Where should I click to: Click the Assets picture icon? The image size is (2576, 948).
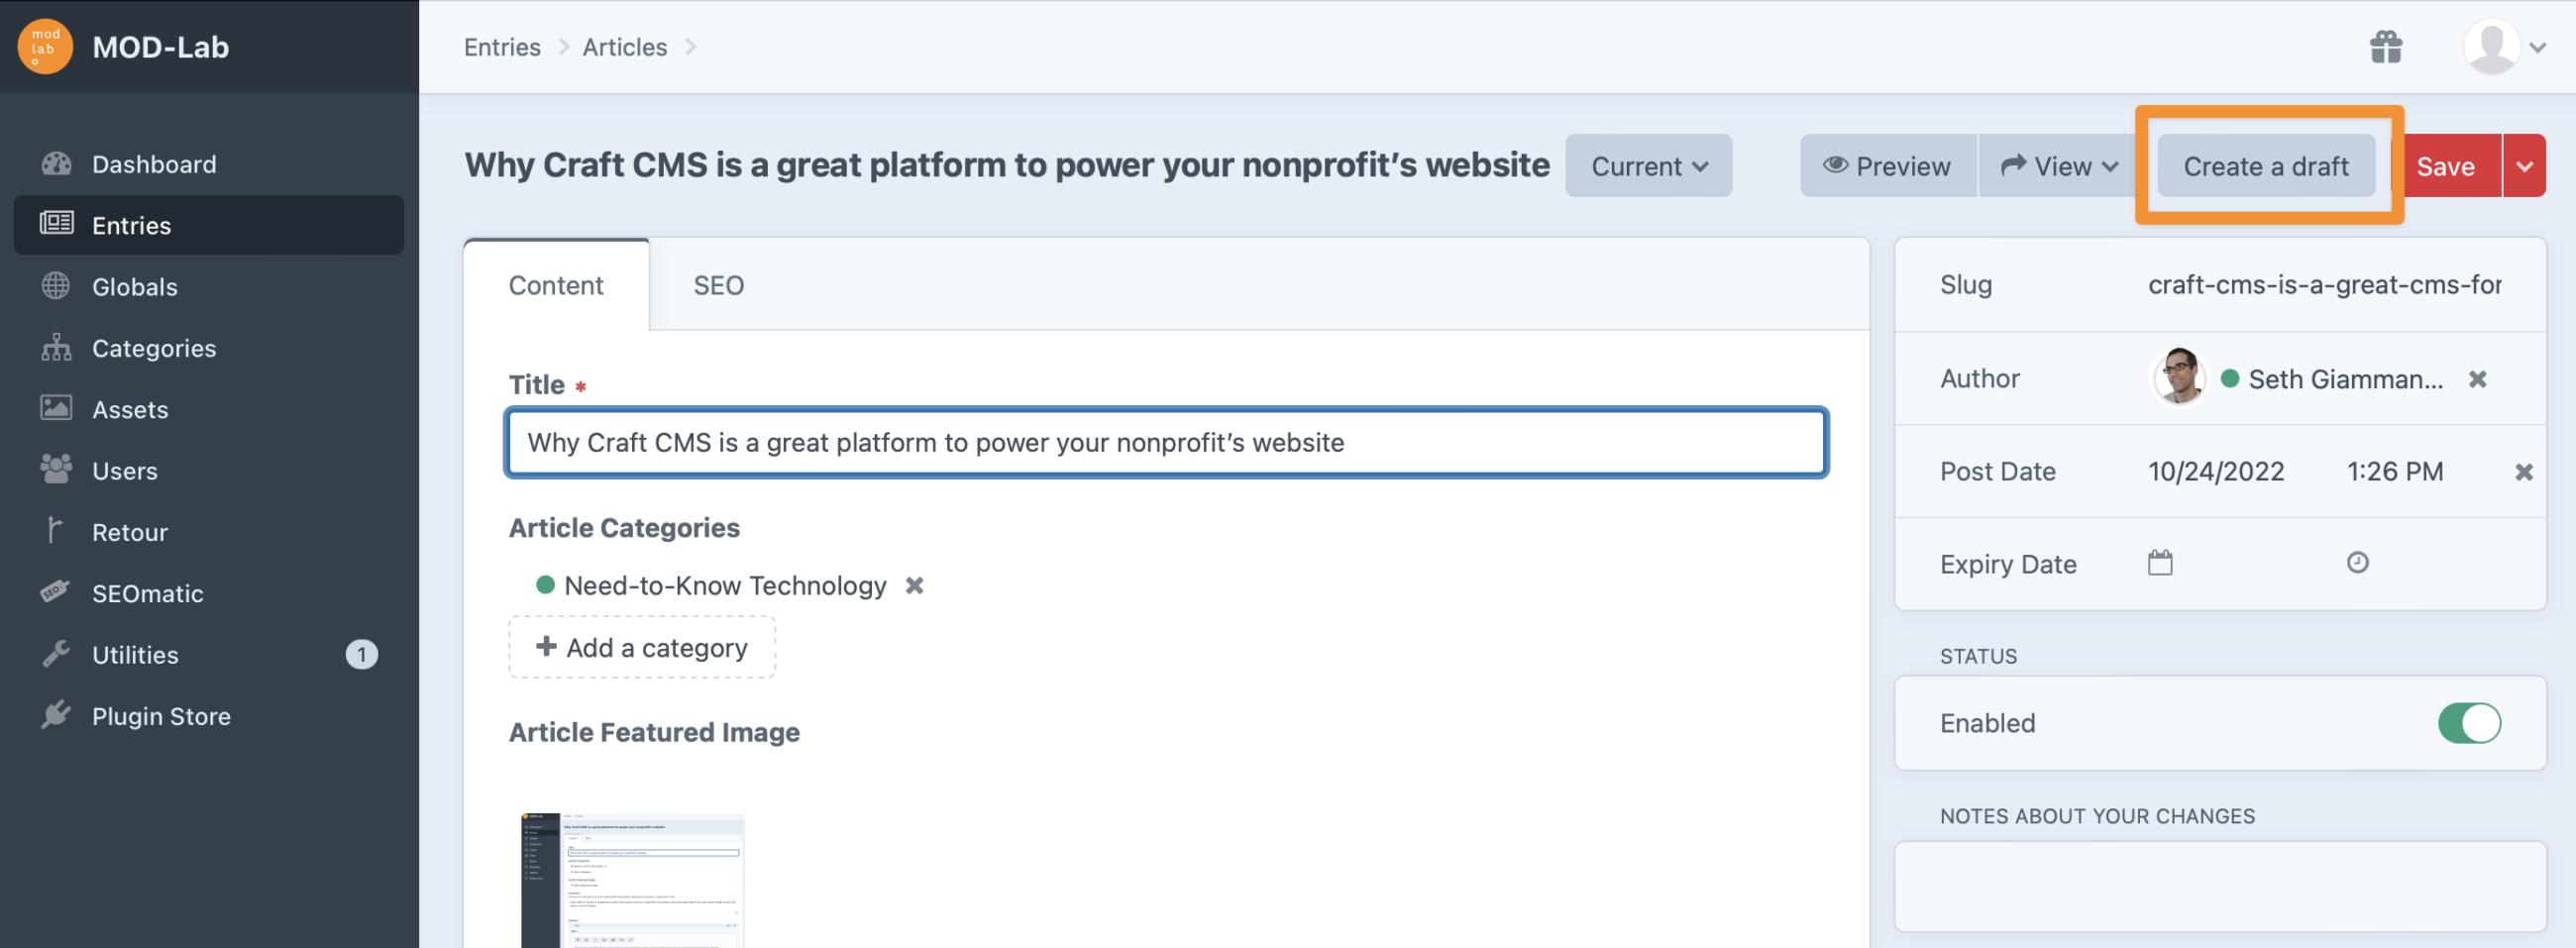[x=56, y=408]
